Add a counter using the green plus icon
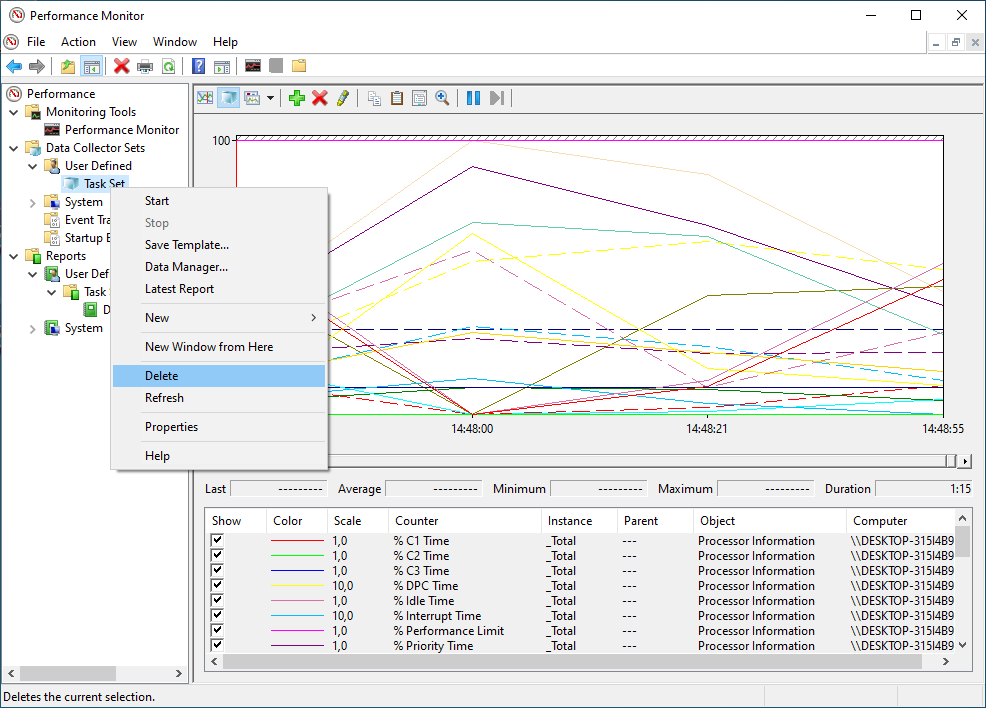Viewport: 986px width, 708px height. [296, 97]
